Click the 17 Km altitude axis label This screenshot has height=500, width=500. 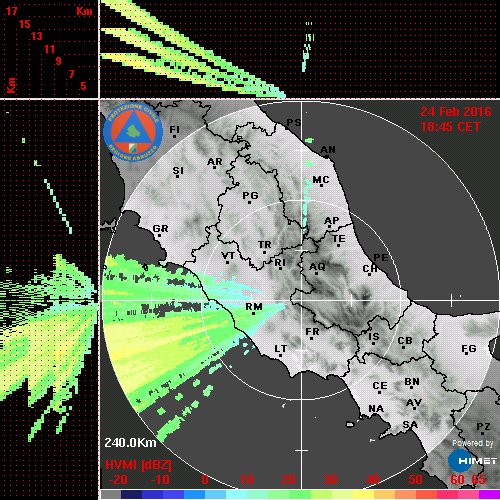[x=11, y=11]
